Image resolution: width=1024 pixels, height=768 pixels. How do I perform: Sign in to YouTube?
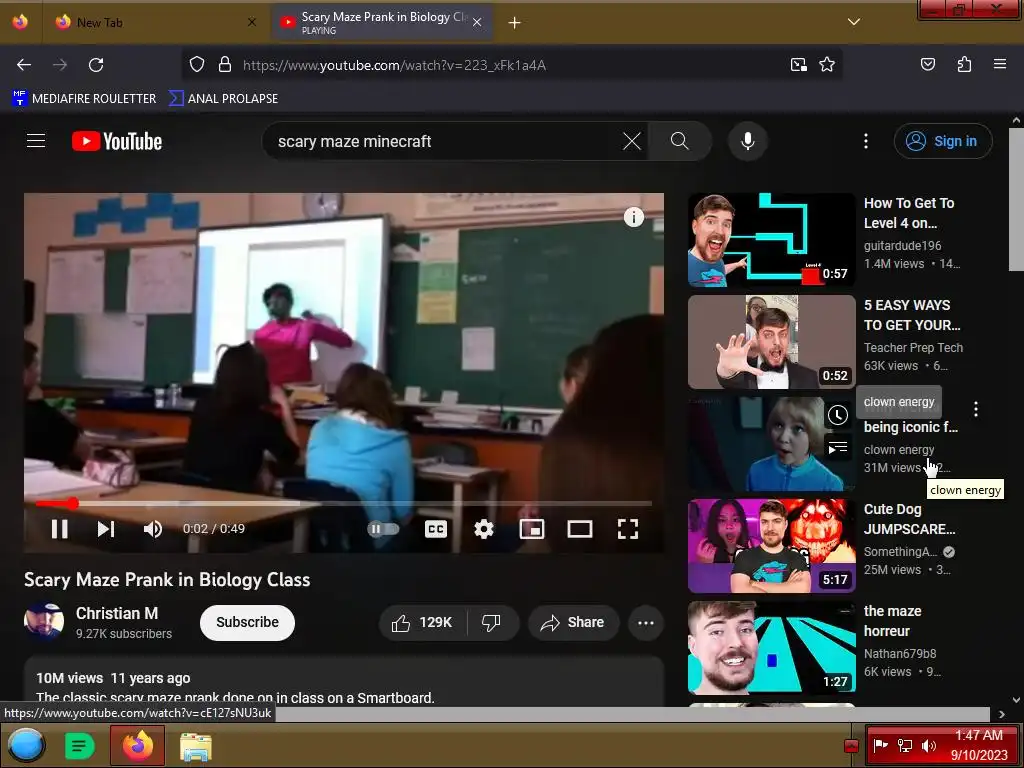(x=942, y=141)
